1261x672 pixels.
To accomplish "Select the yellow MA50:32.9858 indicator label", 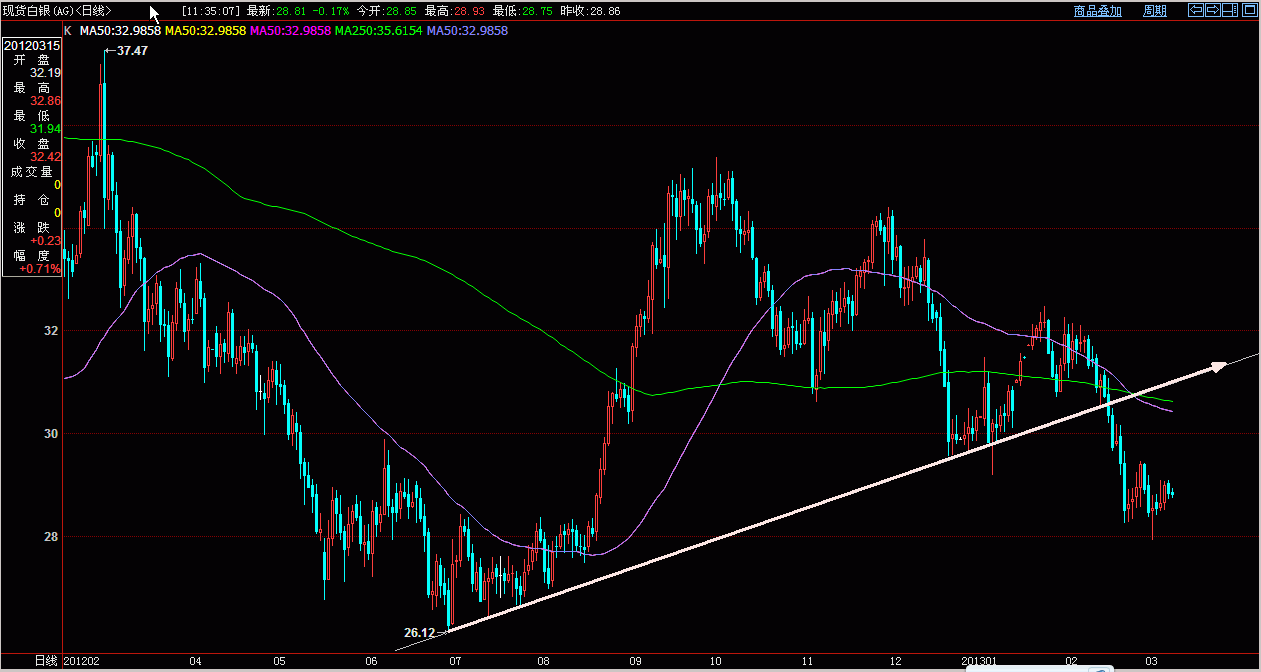I will (x=206, y=31).
